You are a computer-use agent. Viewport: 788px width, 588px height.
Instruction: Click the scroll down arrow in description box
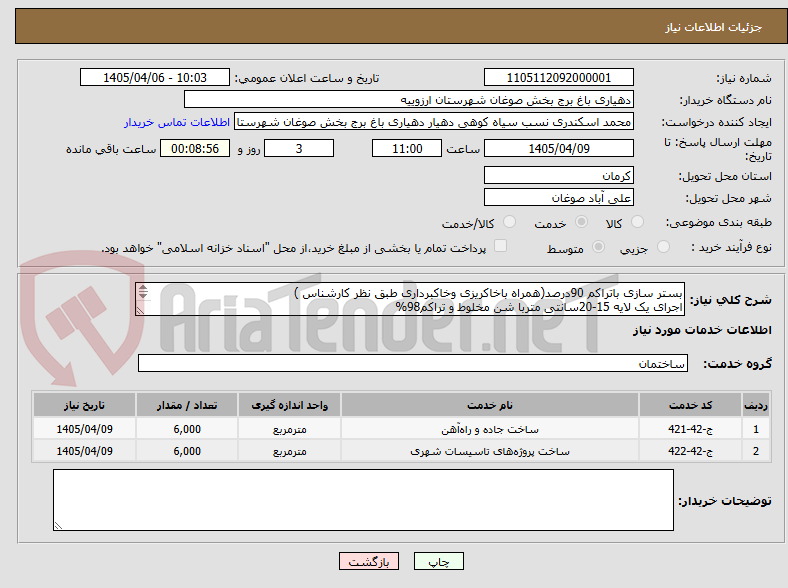click(143, 295)
